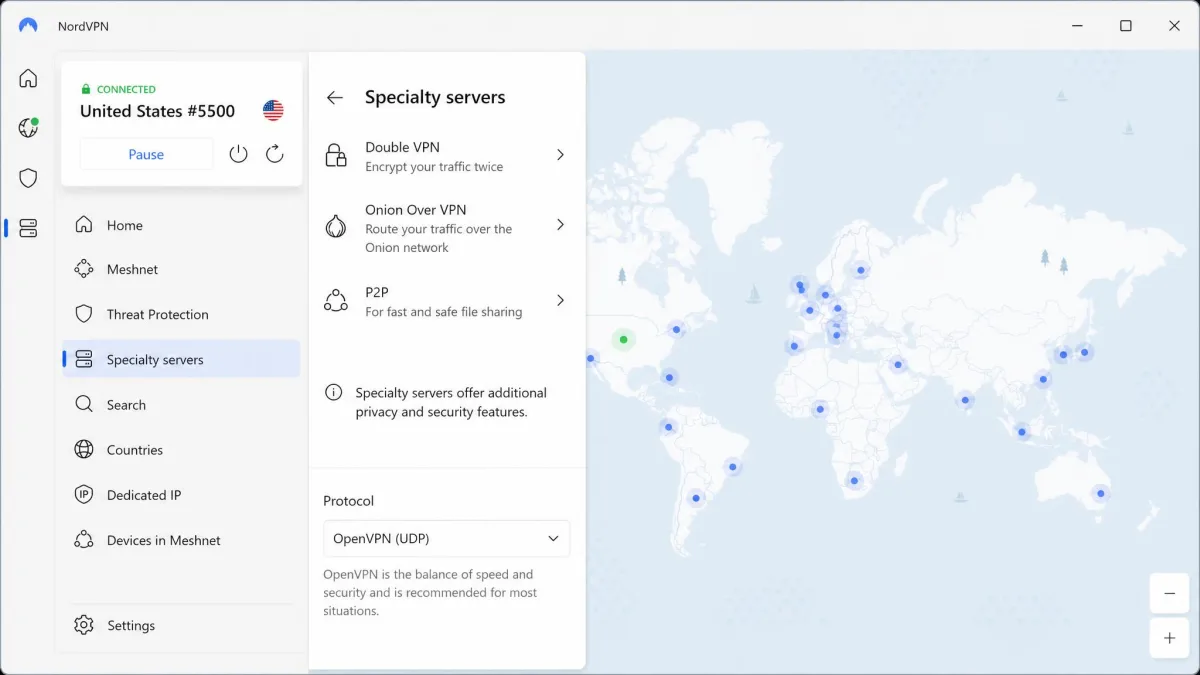Click the Double VPN title text

tap(402, 147)
